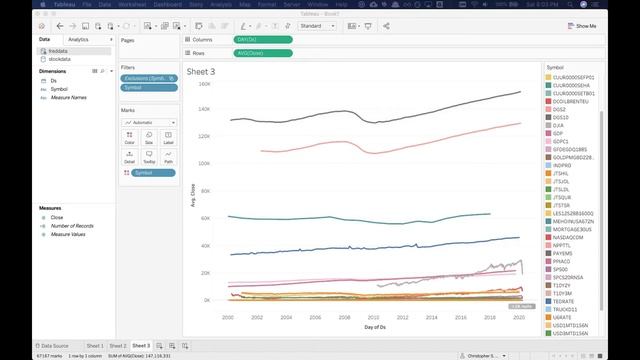
Task: Click the Save icon in toolbar
Action: 85,26
